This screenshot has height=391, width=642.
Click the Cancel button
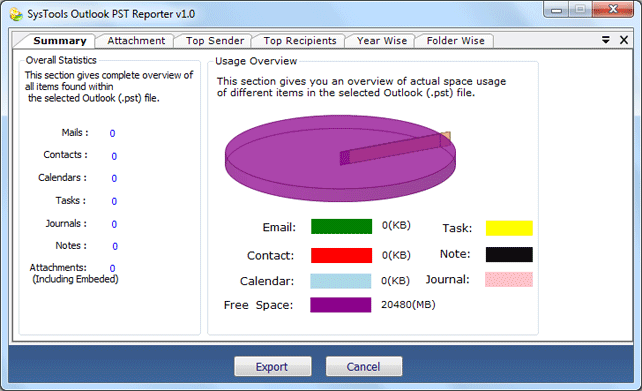pyautogui.click(x=364, y=366)
